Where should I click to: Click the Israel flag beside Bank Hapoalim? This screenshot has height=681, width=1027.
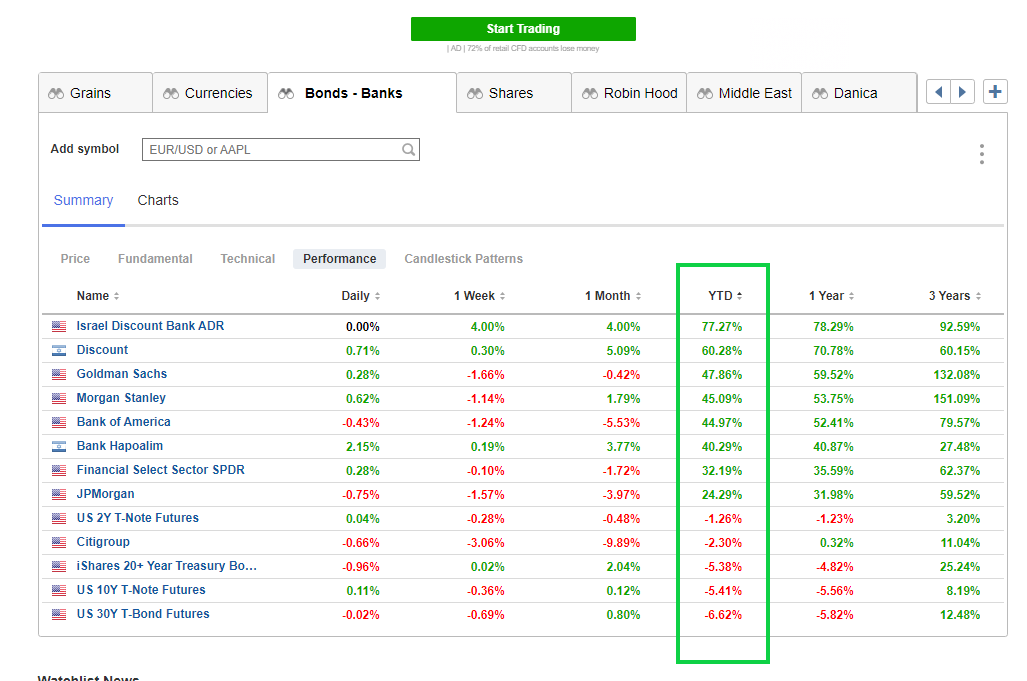pos(59,447)
